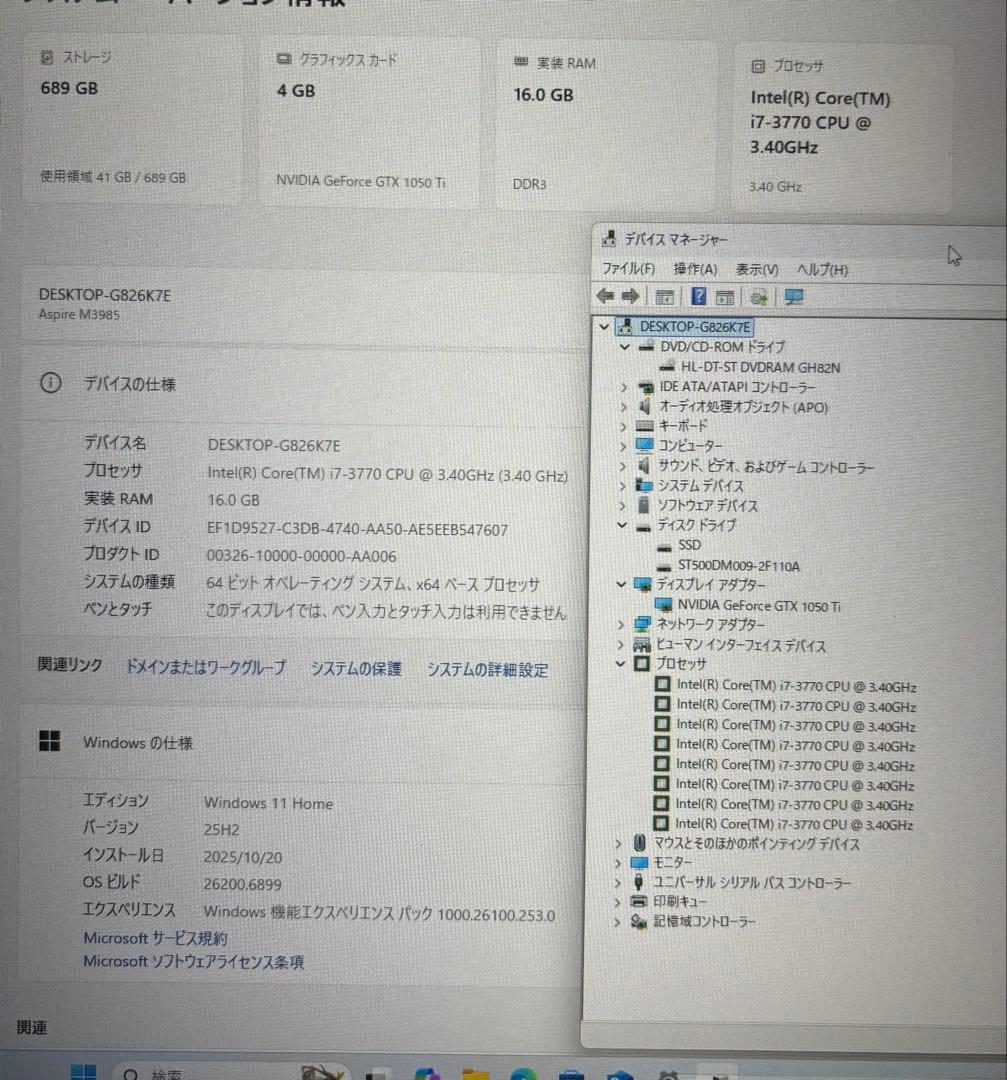This screenshot has height=1080, width=1007.
Task: Click the Windows Start button on the taskbar
Action: pyautogui.click(x=84, y=1072)
